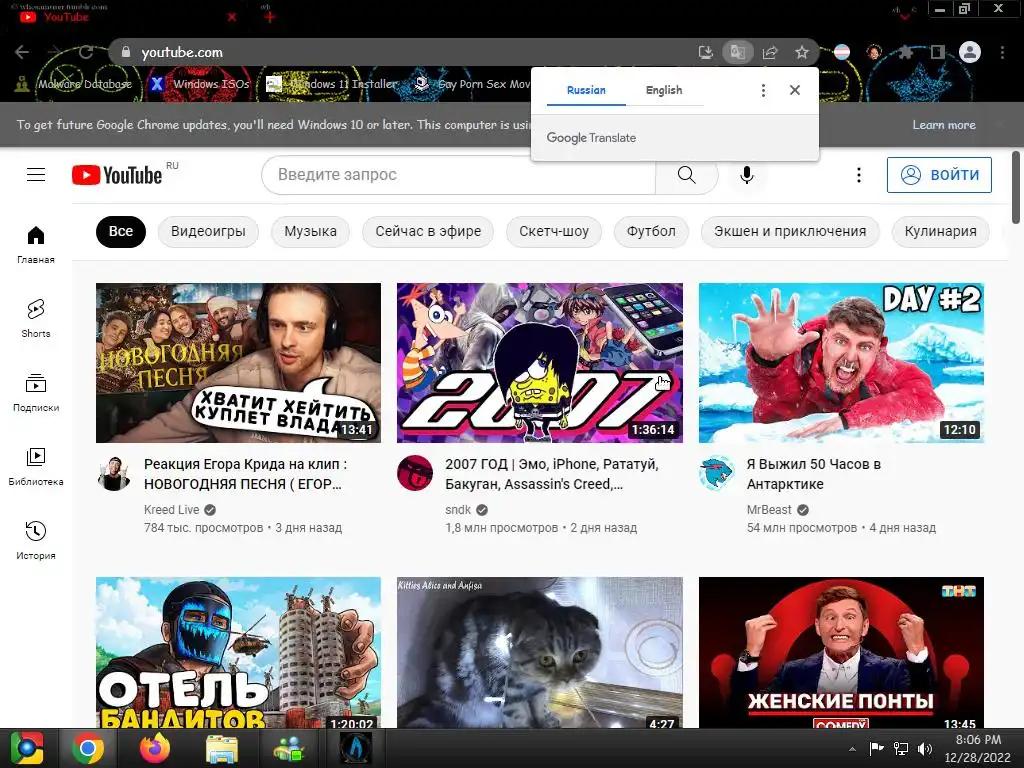Open the Malware Database bookmark
Screen dimensions: 1024x768
pos(74,84)
